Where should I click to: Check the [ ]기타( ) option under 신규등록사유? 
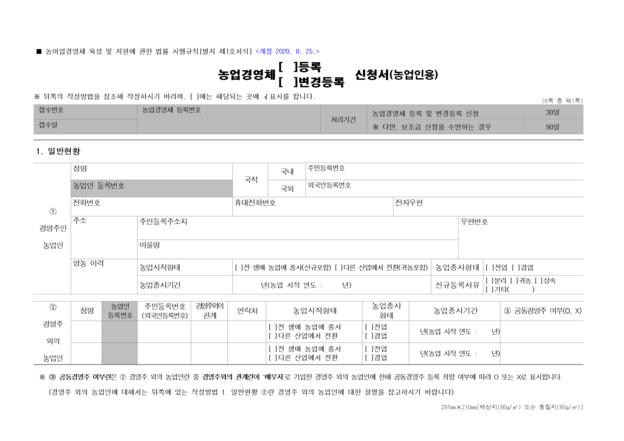coord(489,289)
